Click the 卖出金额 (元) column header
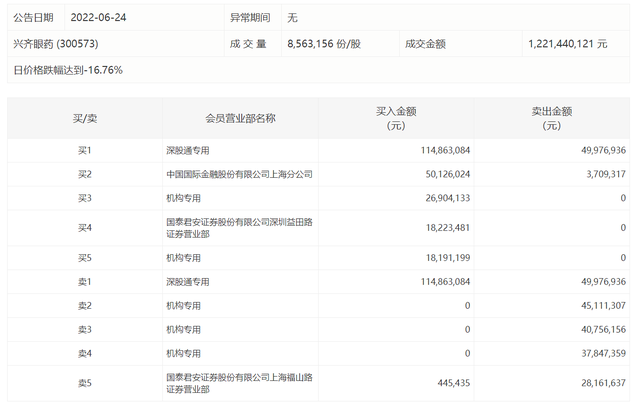The image size is (640, 411). pos(551,118)
